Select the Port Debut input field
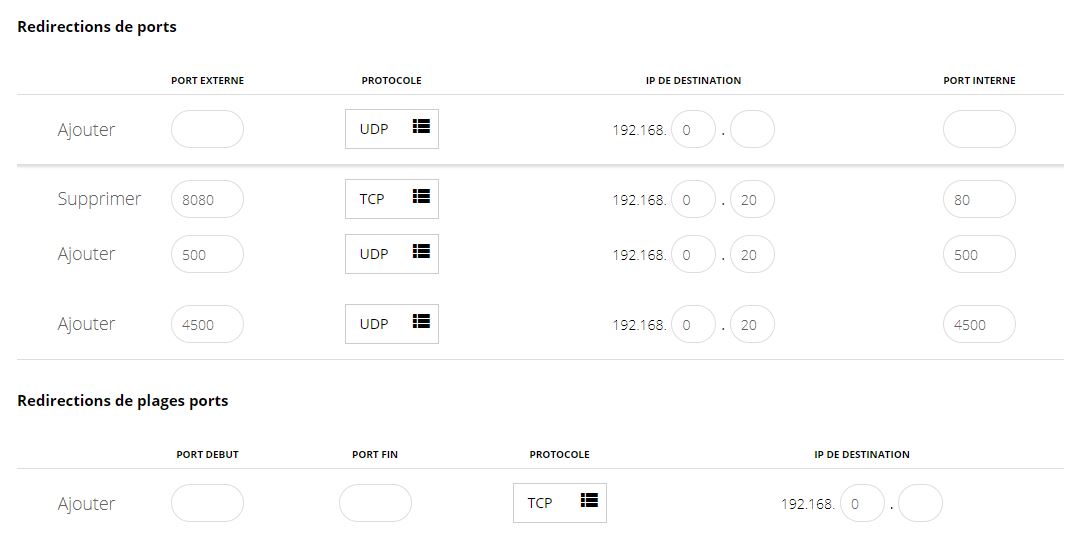 pos(207,503)
